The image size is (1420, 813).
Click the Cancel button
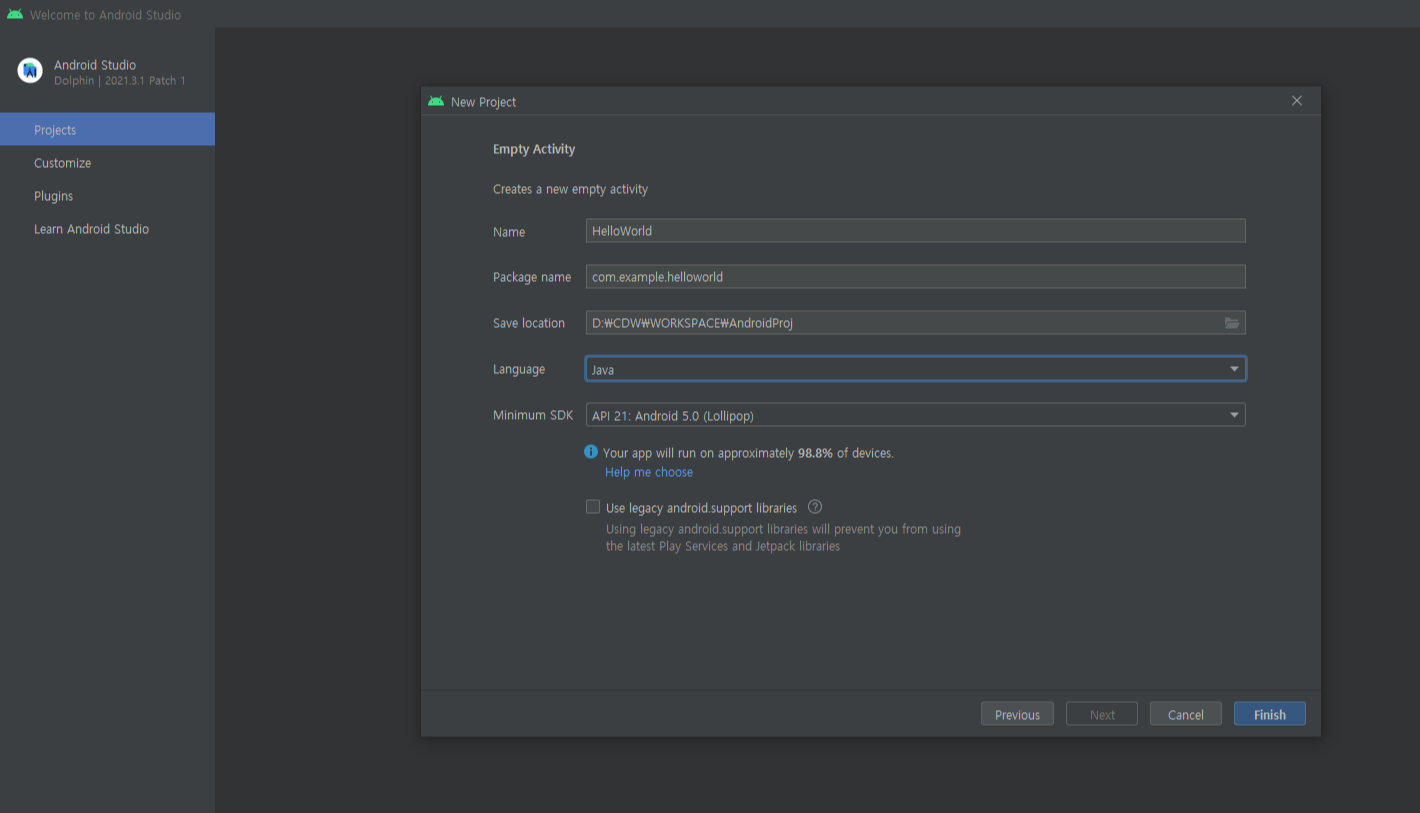[x=1186, y=714]
